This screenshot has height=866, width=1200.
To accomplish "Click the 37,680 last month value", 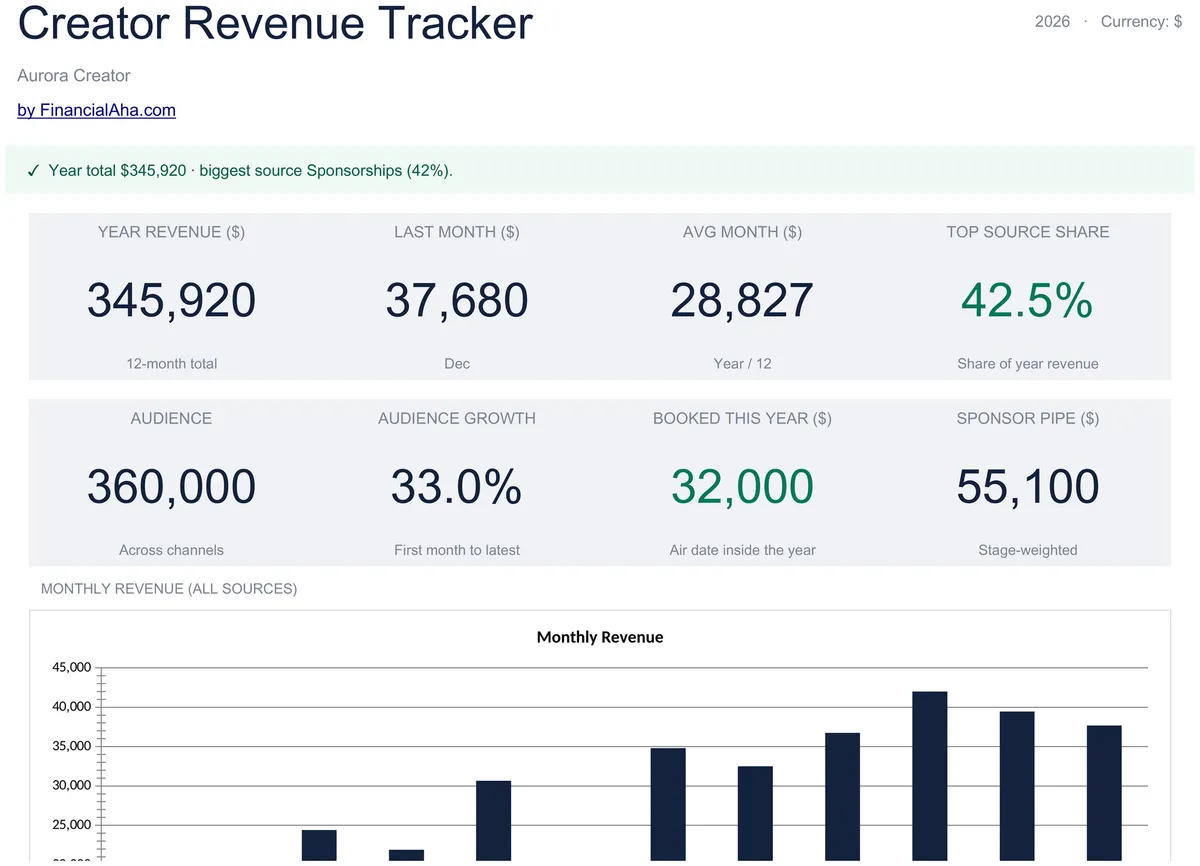I will pos(457,300).
